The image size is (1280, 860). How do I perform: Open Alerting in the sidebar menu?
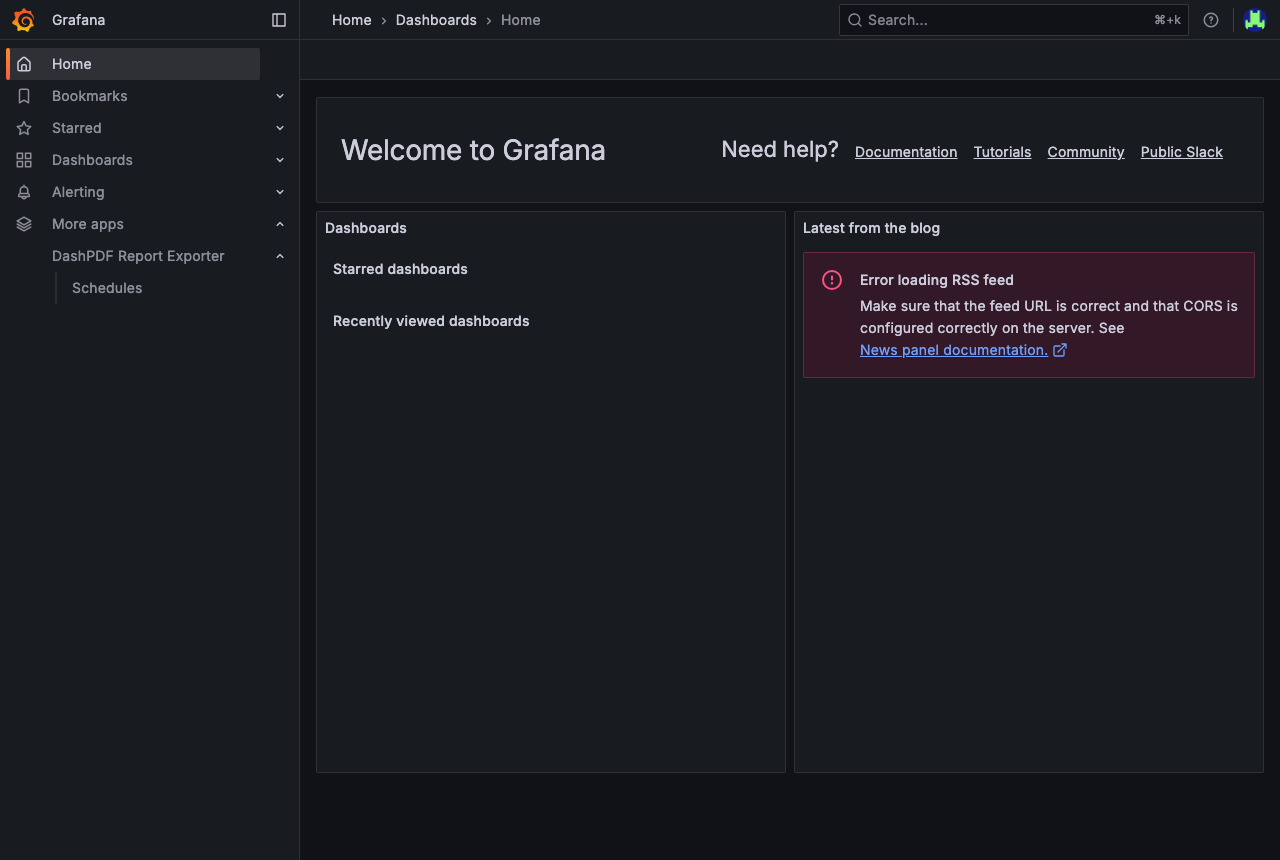pos(78,192)
